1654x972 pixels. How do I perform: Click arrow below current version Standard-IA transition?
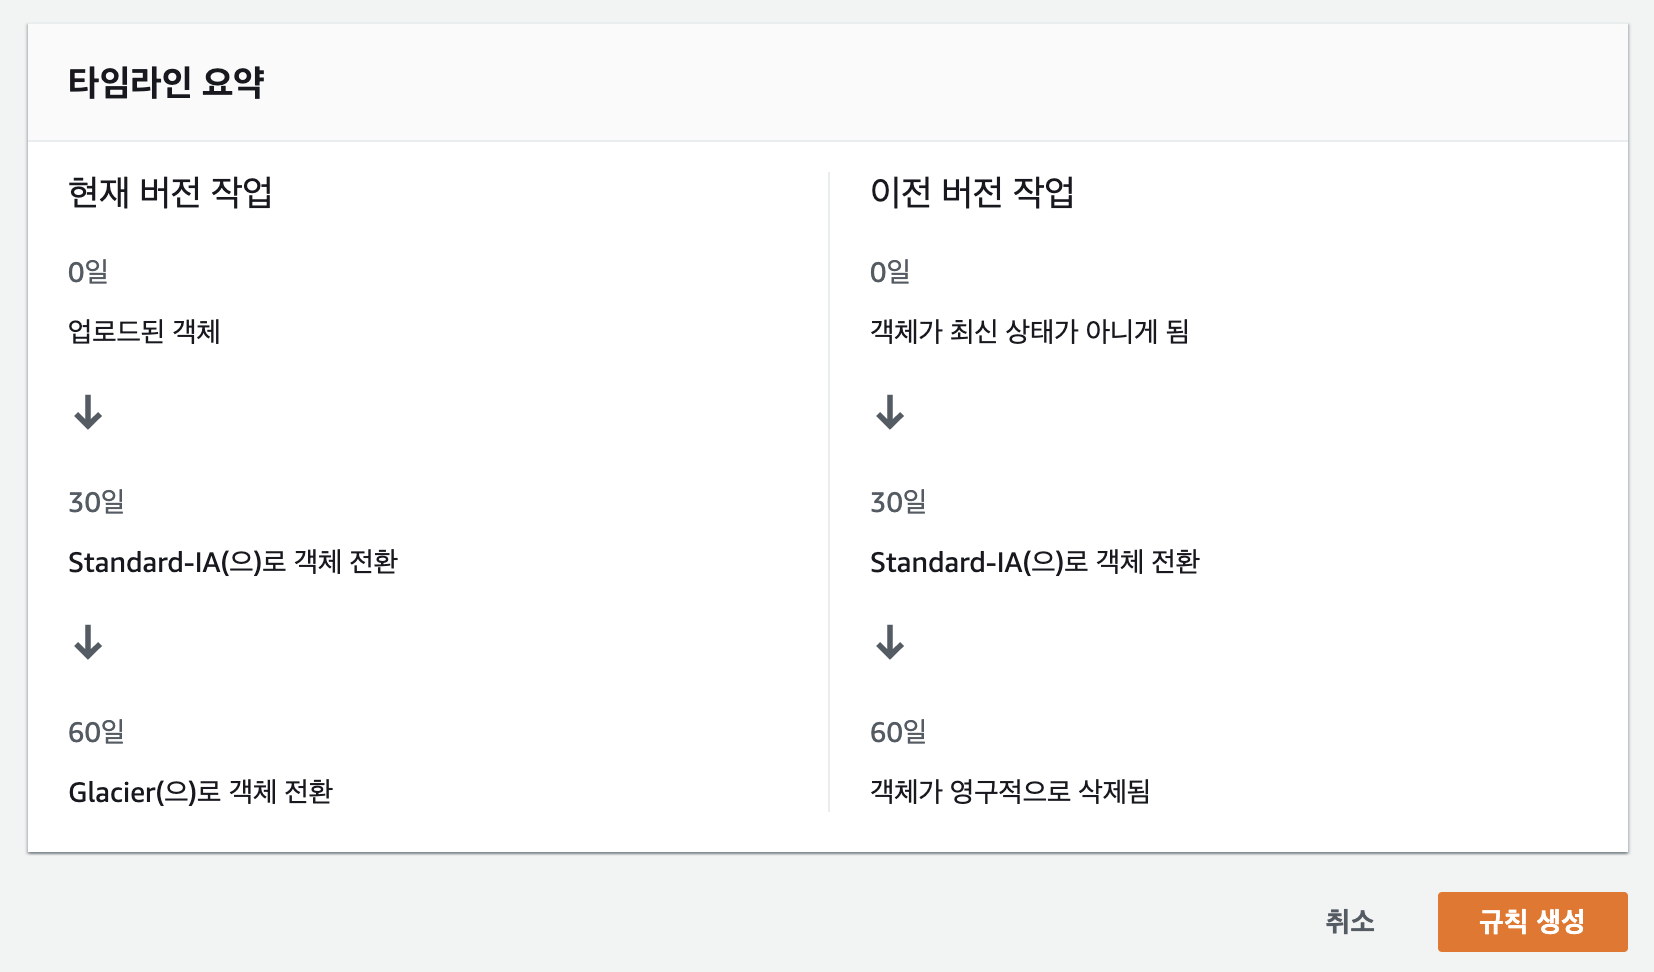pyautogui.click(x=88, y=642)
